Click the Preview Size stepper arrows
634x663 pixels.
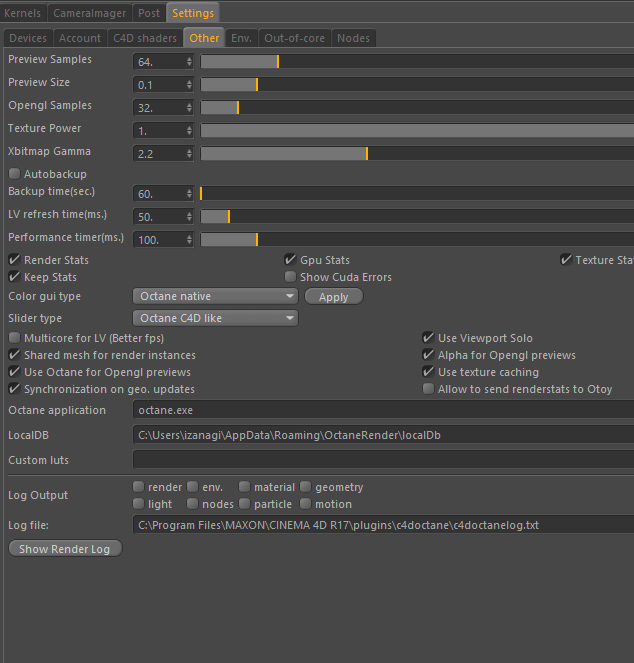[189, 85]
